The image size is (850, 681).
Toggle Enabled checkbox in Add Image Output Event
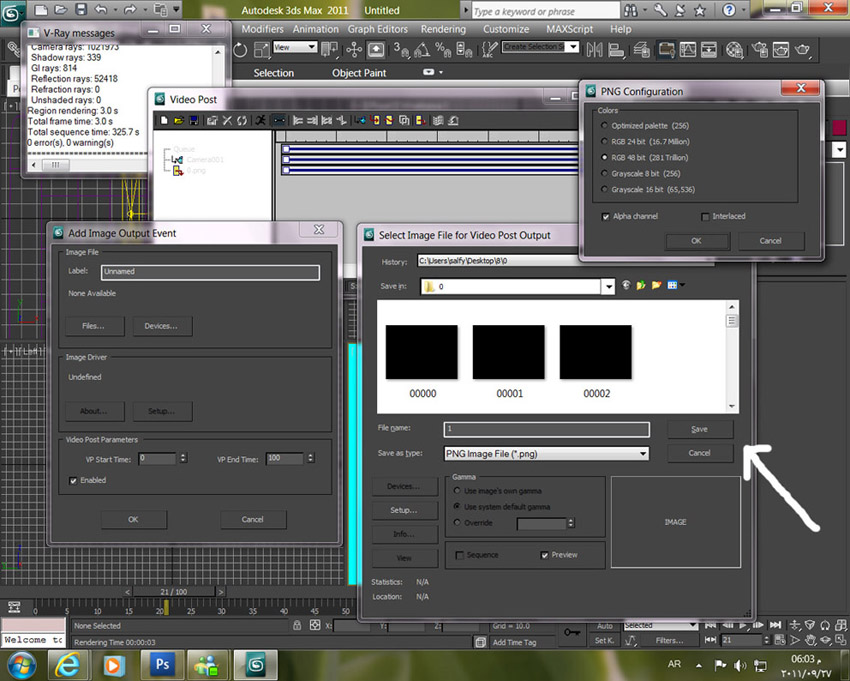coord(73,480)
